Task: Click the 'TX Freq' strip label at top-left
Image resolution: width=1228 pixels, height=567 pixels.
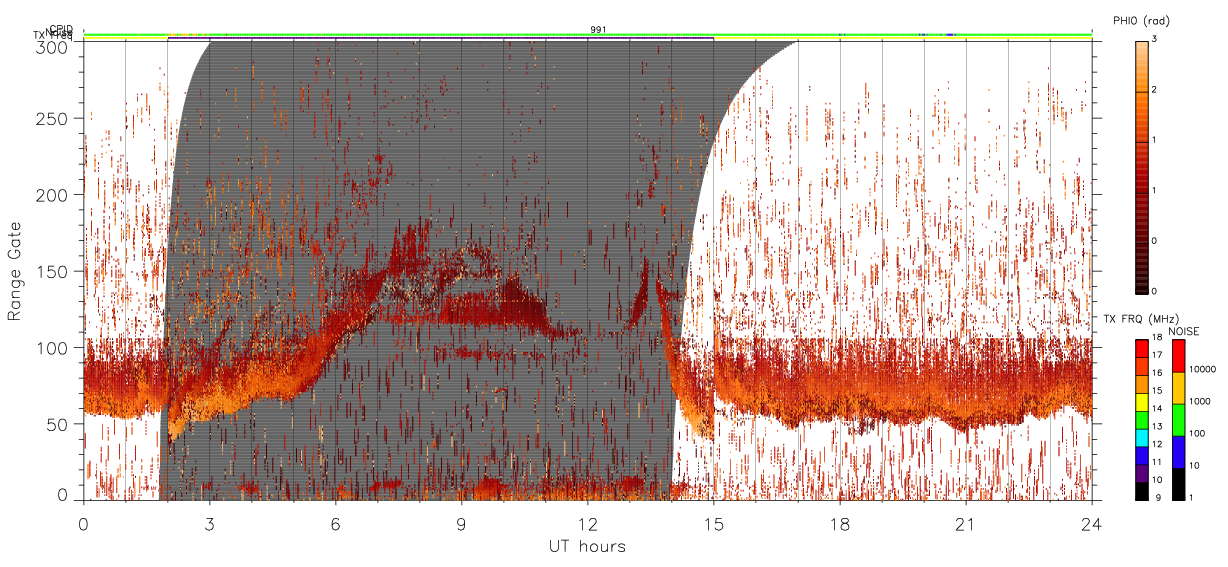Action: [54, 36]
